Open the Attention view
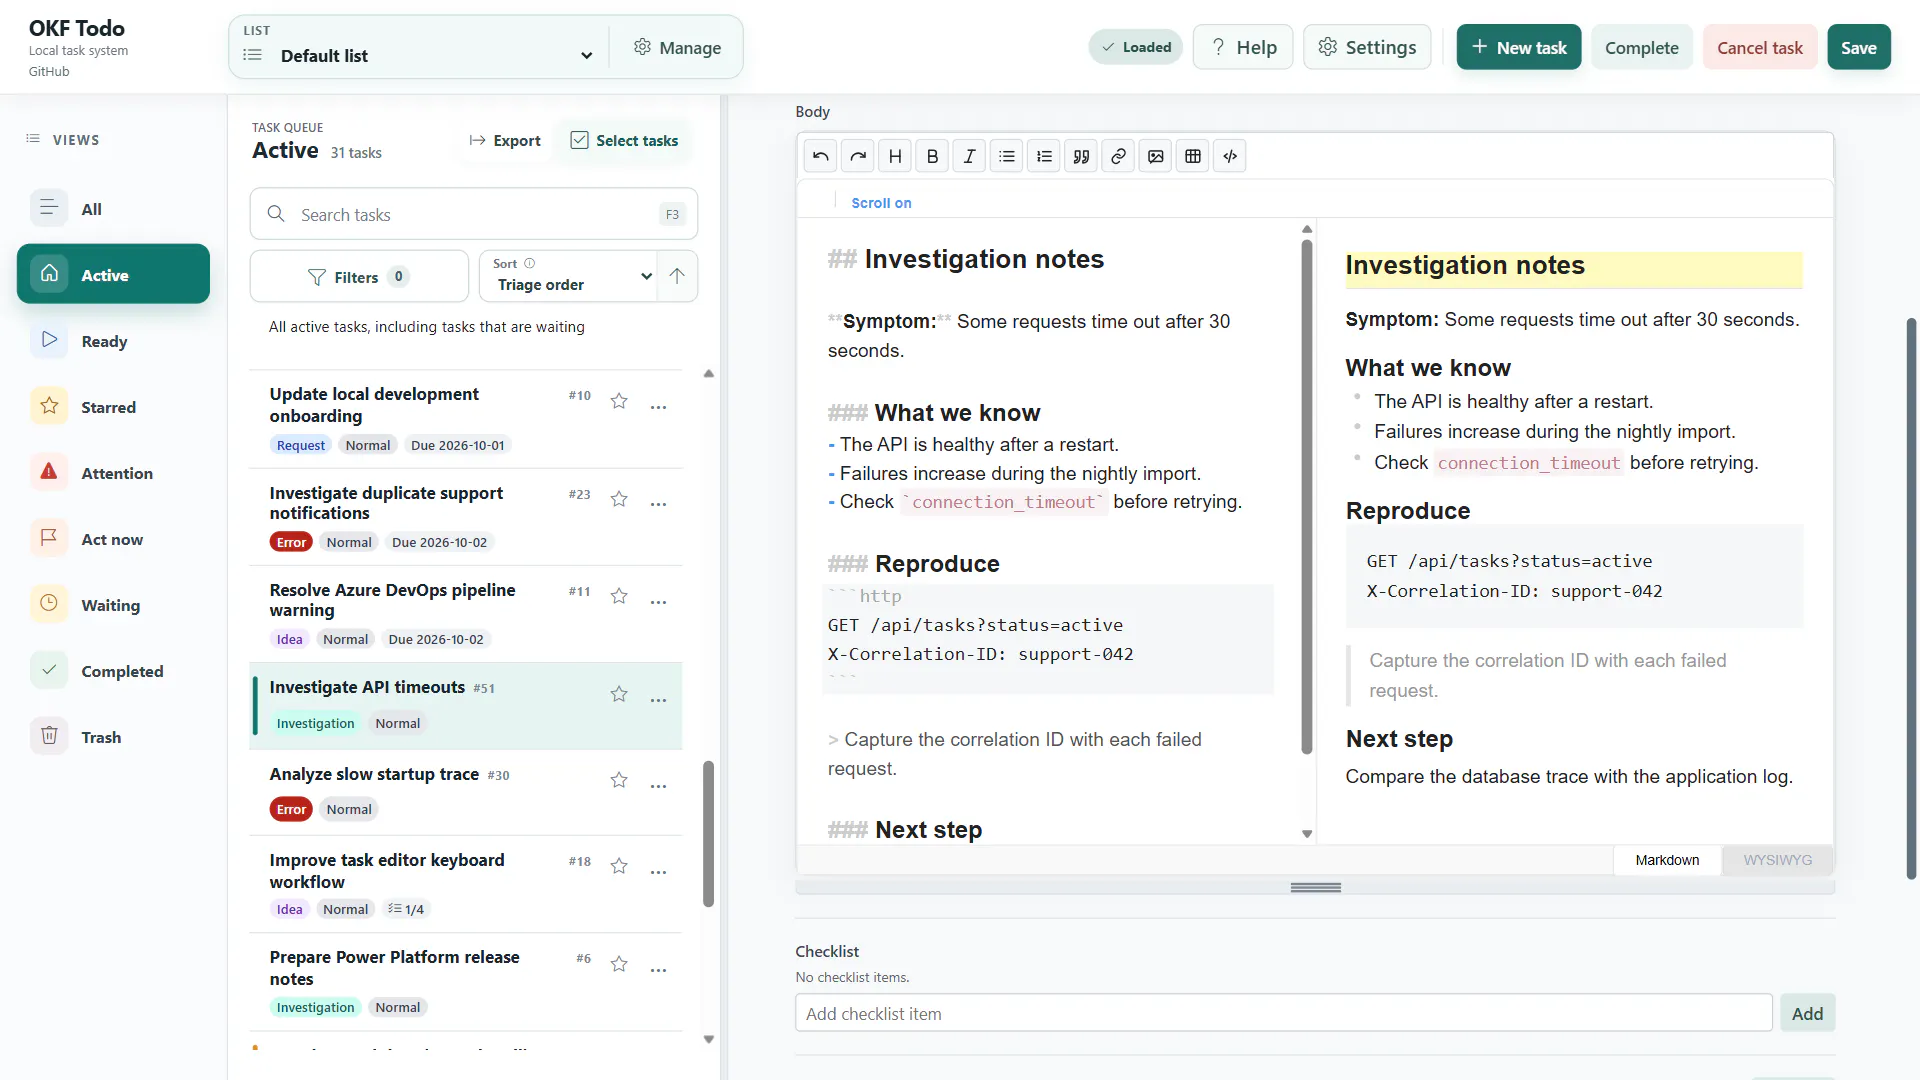 click(113, 473)
